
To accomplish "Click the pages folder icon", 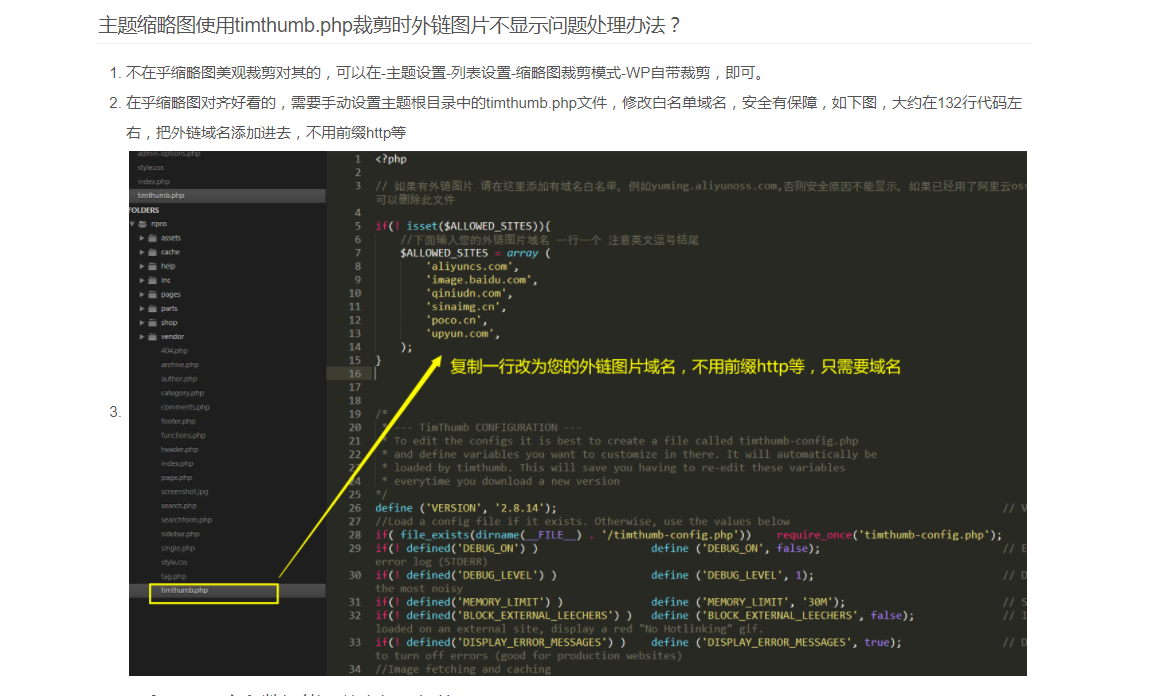I will pyautogui.click(x=151, y=295).
